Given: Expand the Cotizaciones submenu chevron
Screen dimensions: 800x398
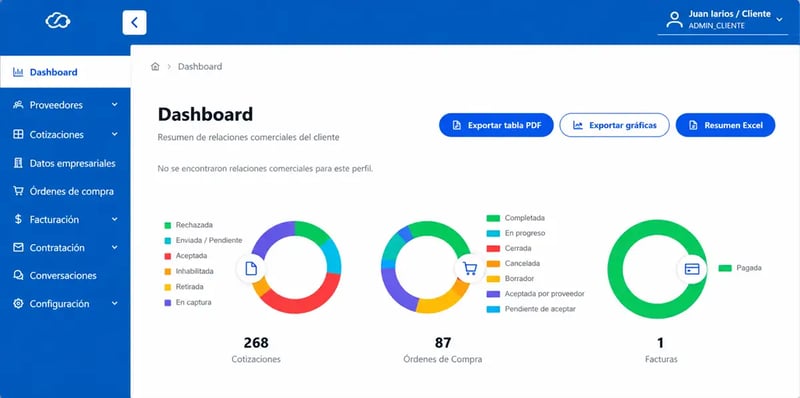Looking at the screenshot, I should pos(115,134).
